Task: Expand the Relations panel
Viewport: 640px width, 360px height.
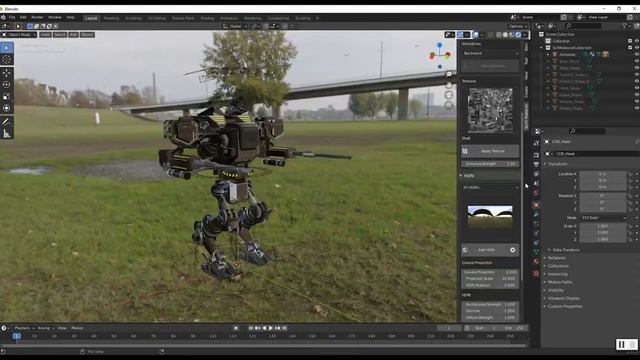Action: 557,258
